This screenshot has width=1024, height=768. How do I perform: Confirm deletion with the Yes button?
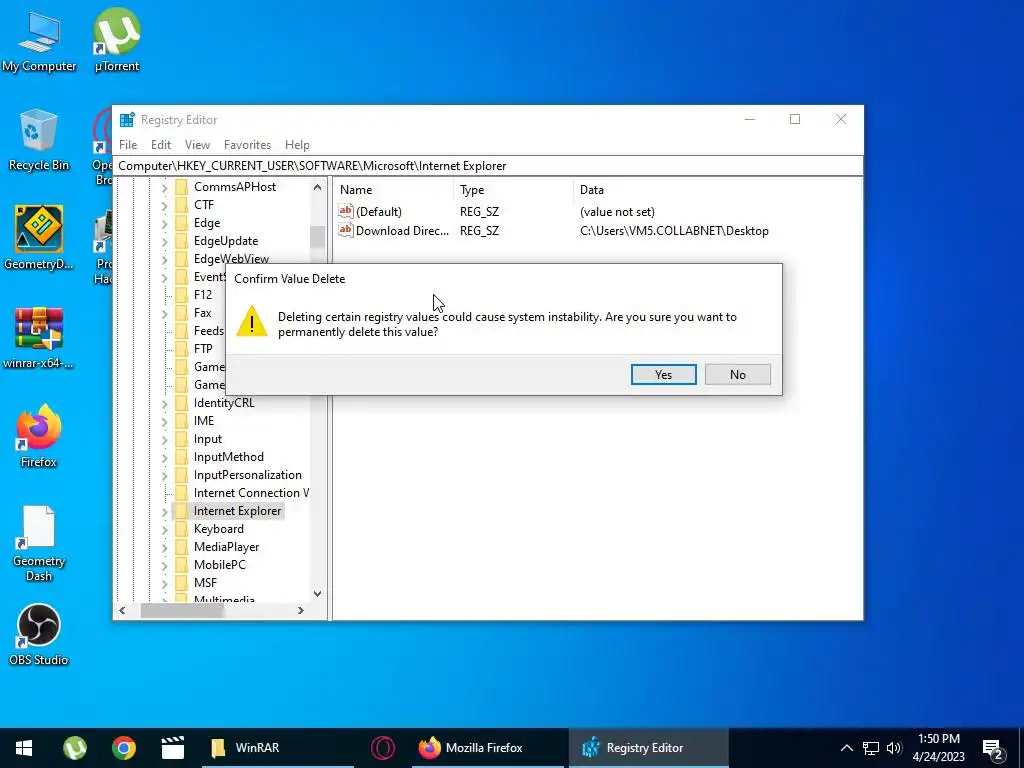[x=664, y=374]
